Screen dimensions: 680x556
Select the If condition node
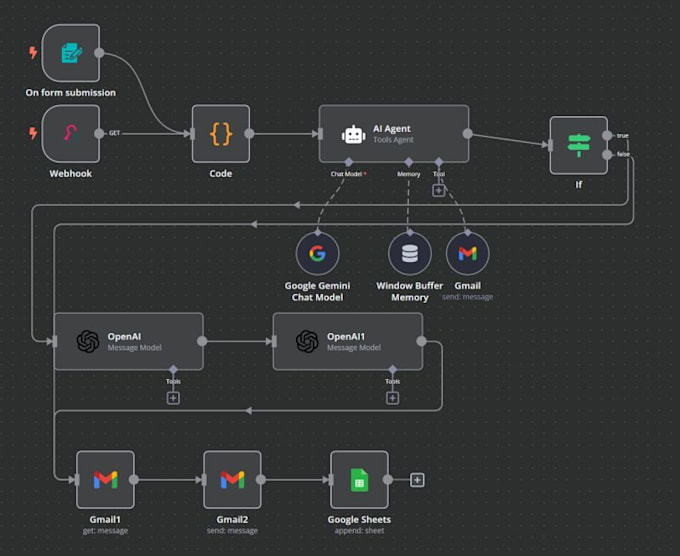tap(579, 145)
